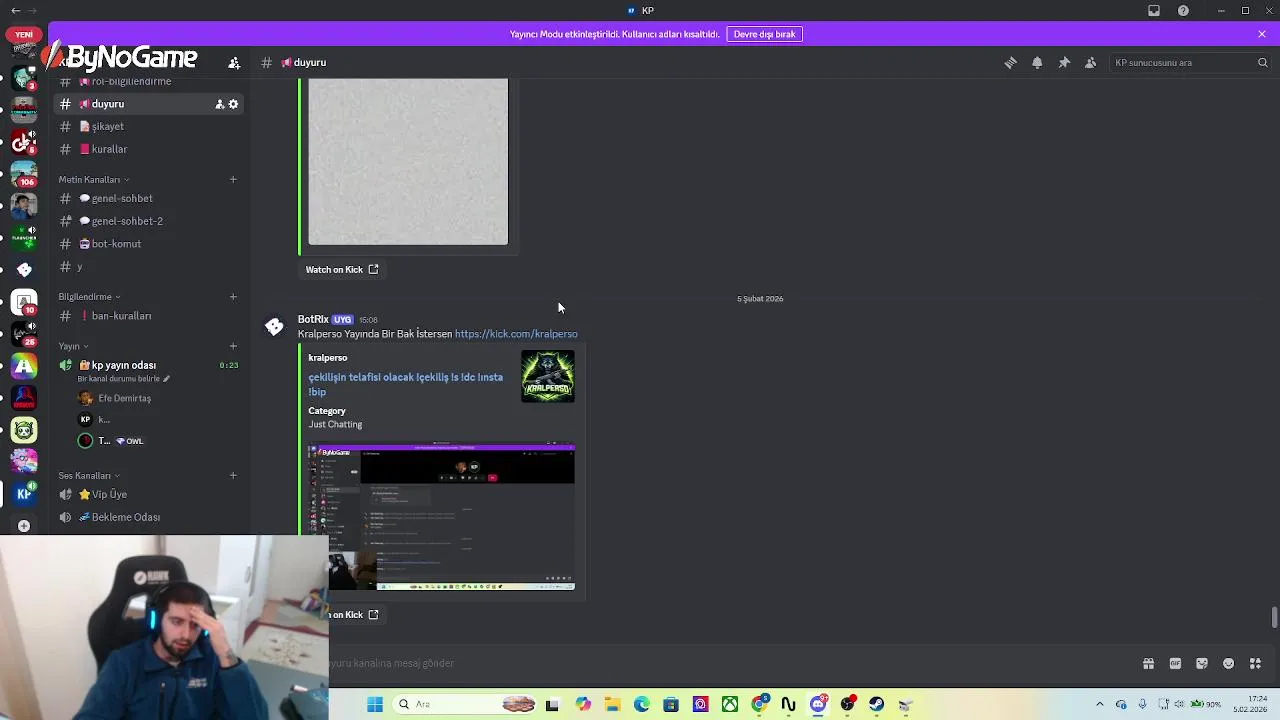Open BotRix avatar icon
This screenshot has height=720, width=1280.
pos(274,327)
